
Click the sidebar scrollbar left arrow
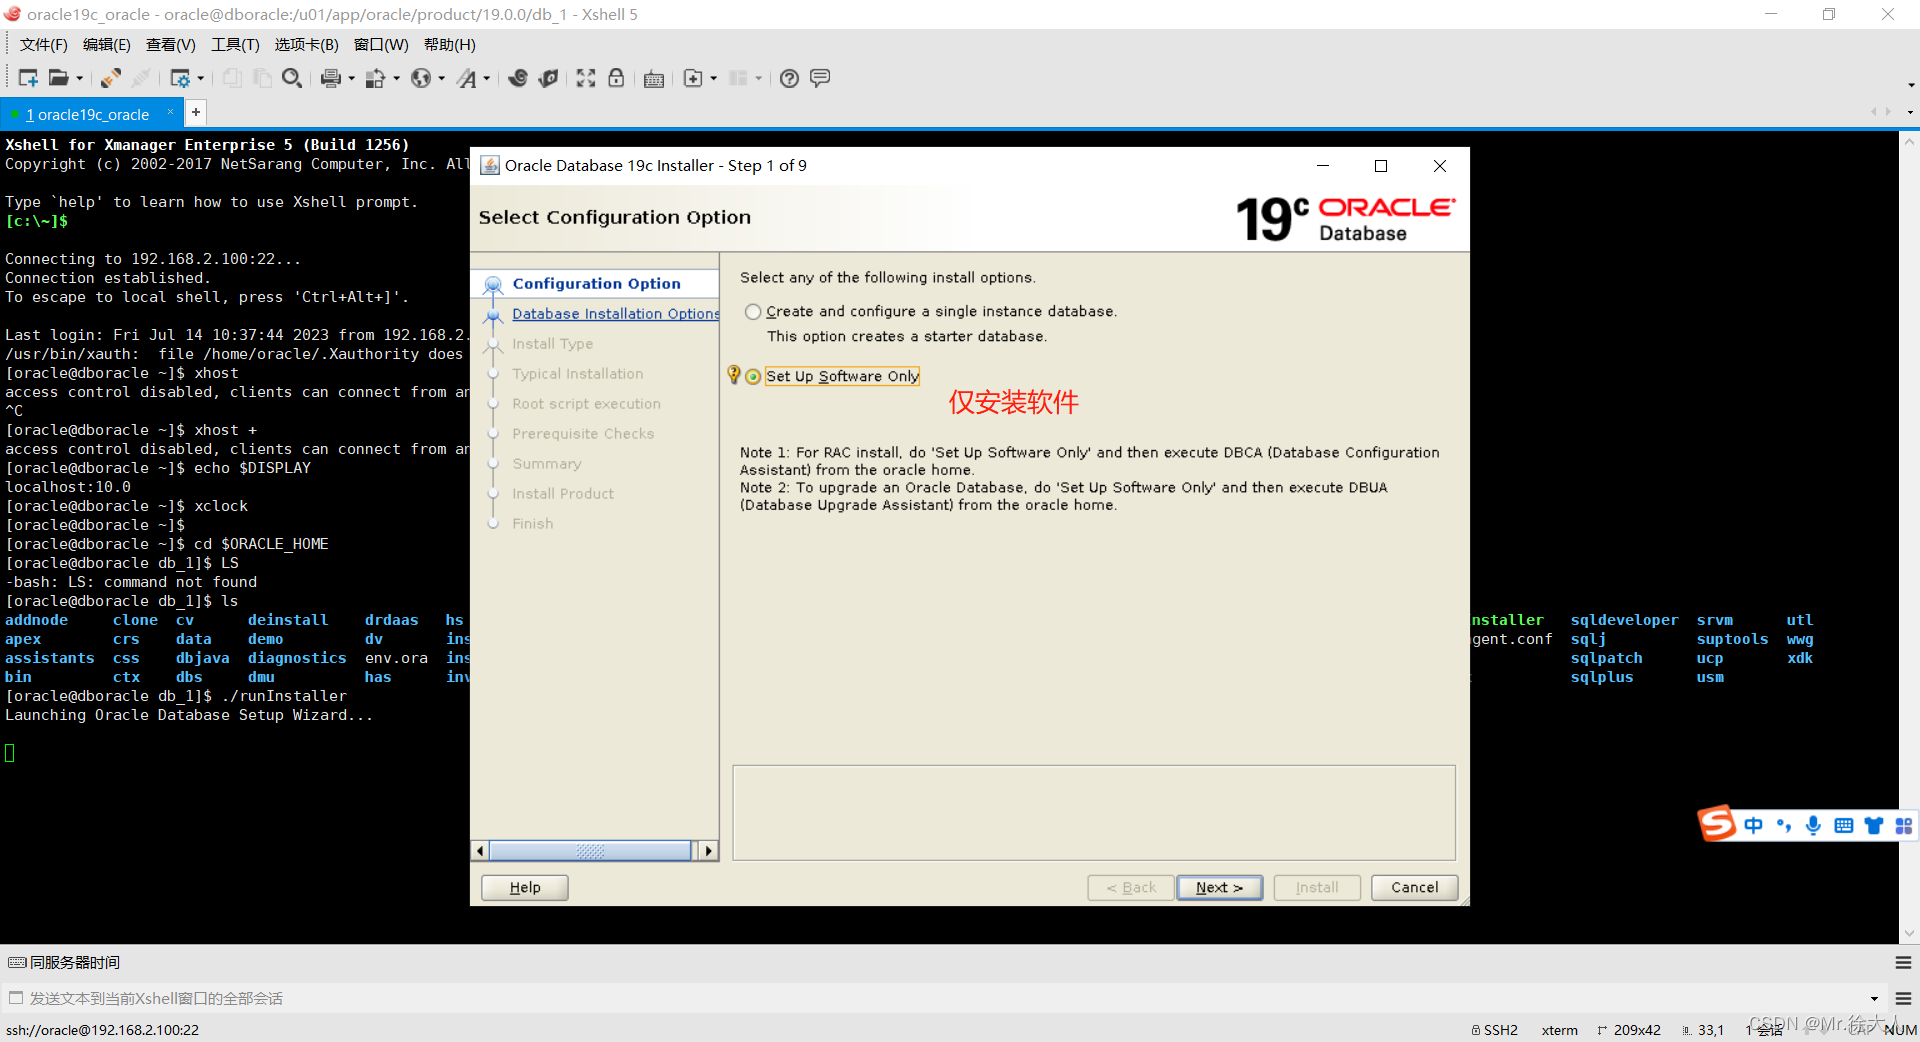pos(480,851)
